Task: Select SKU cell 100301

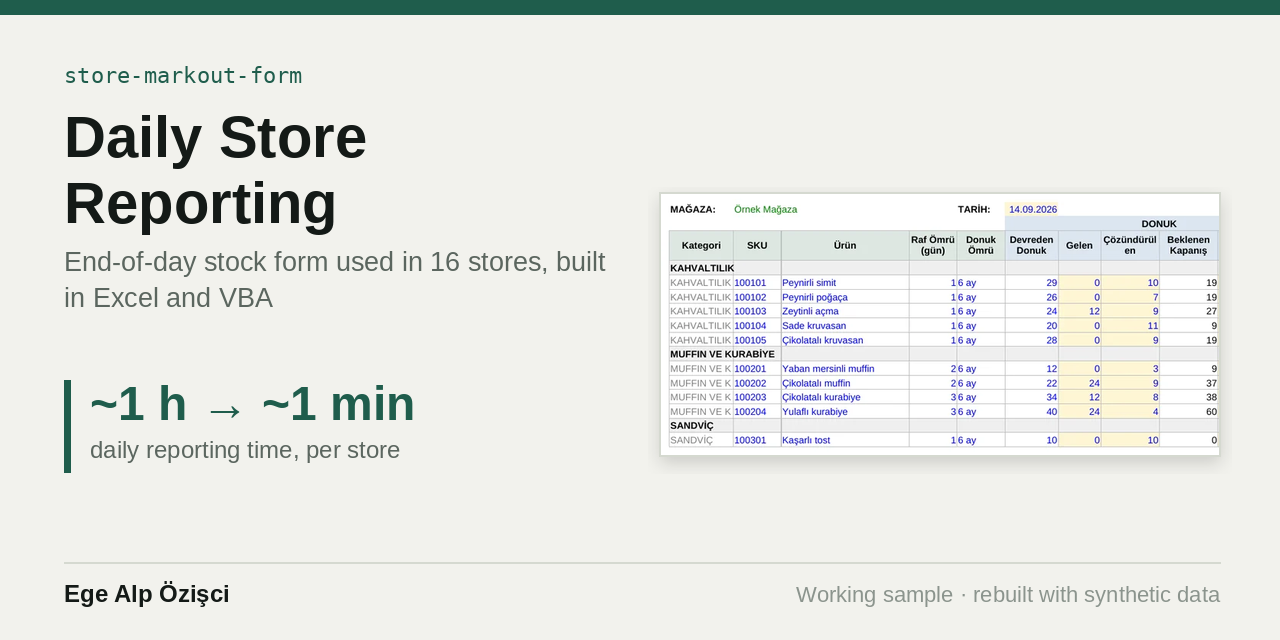Action: coord(757,440)
